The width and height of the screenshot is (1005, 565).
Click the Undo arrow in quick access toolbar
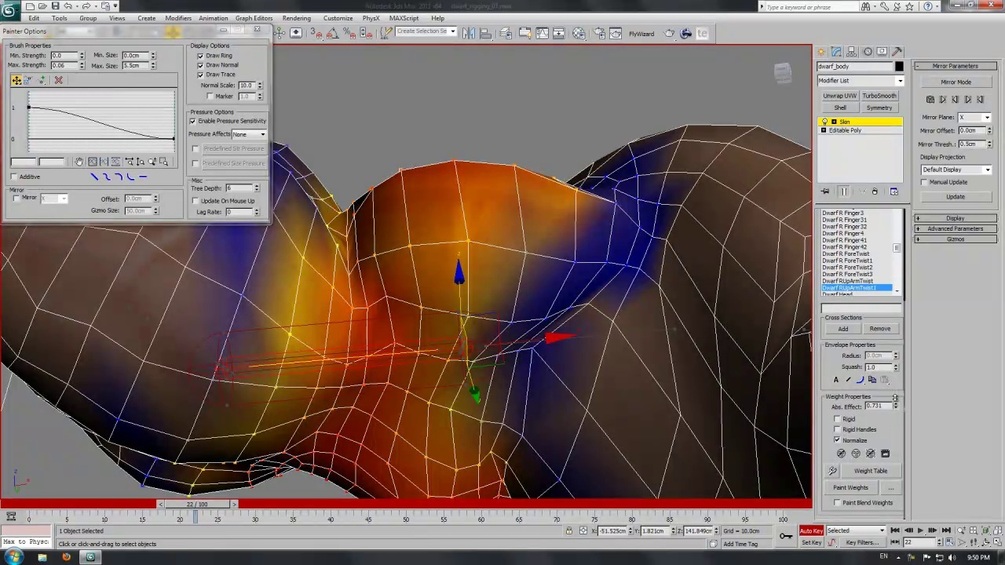click(x=68, y=6)
